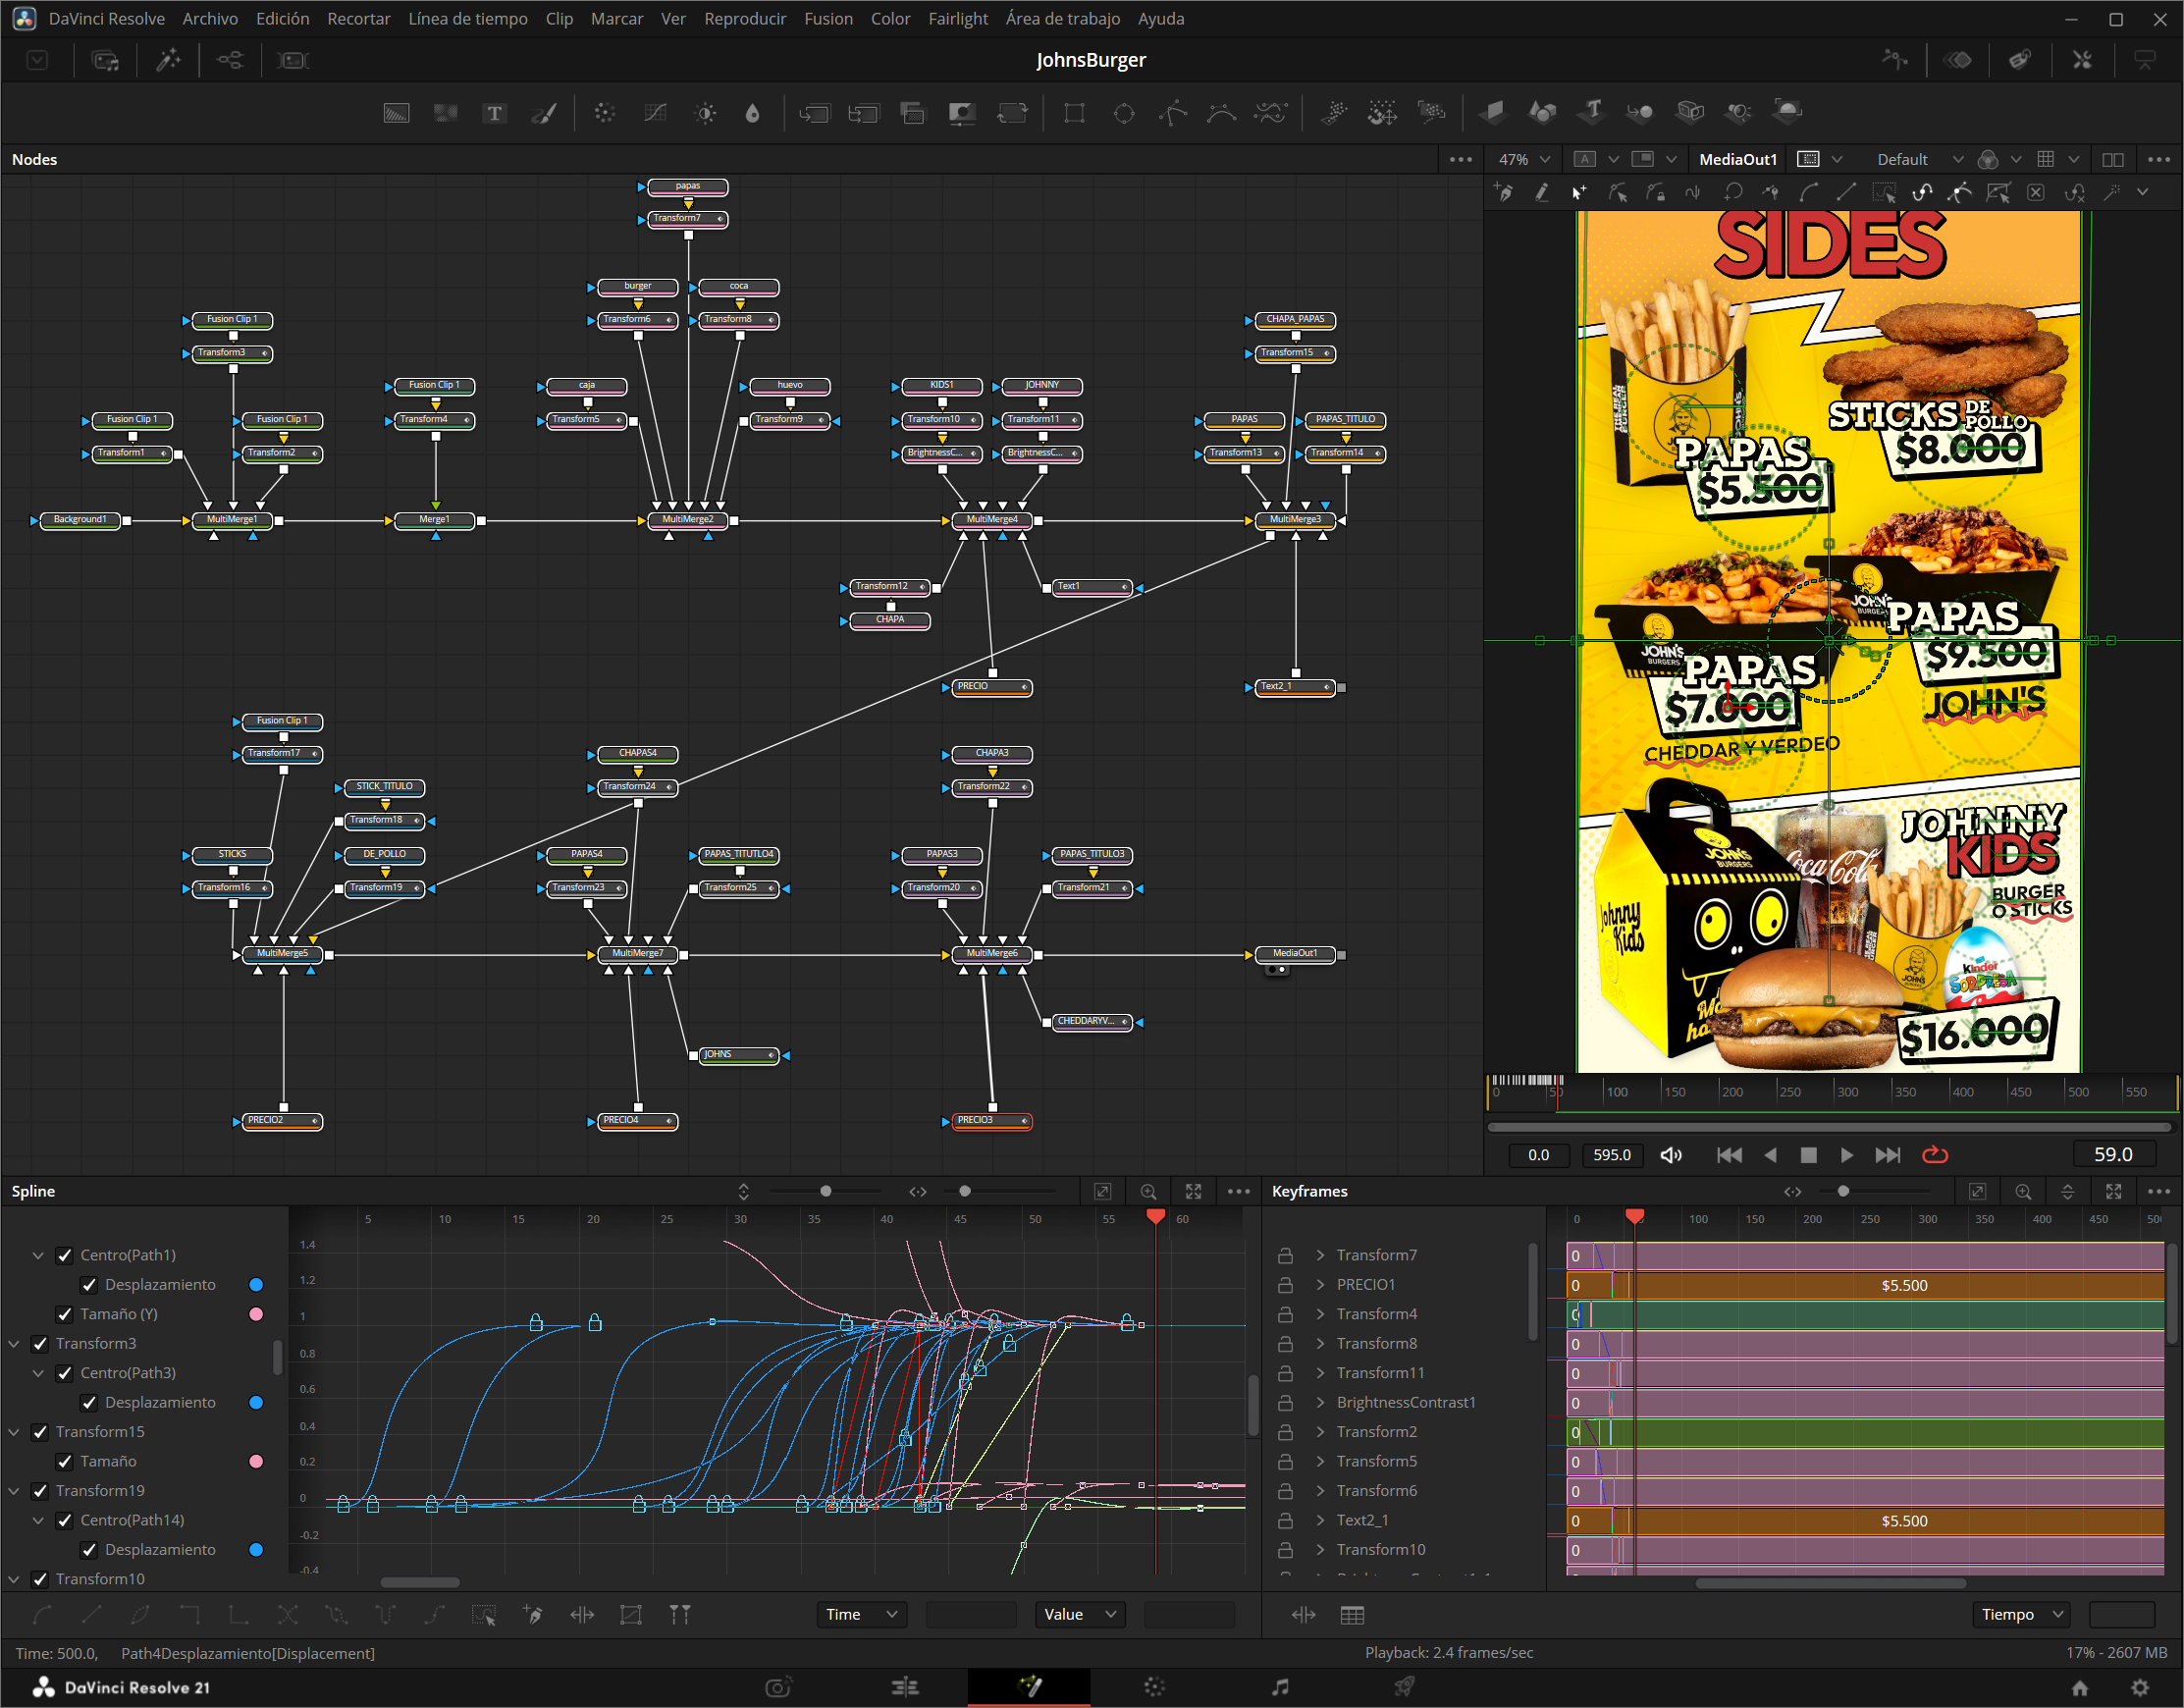The height and width of the screenshot is (1708, 2184).
Task: Click the current frame field showing 59.0
Action: [2113, 1155]
